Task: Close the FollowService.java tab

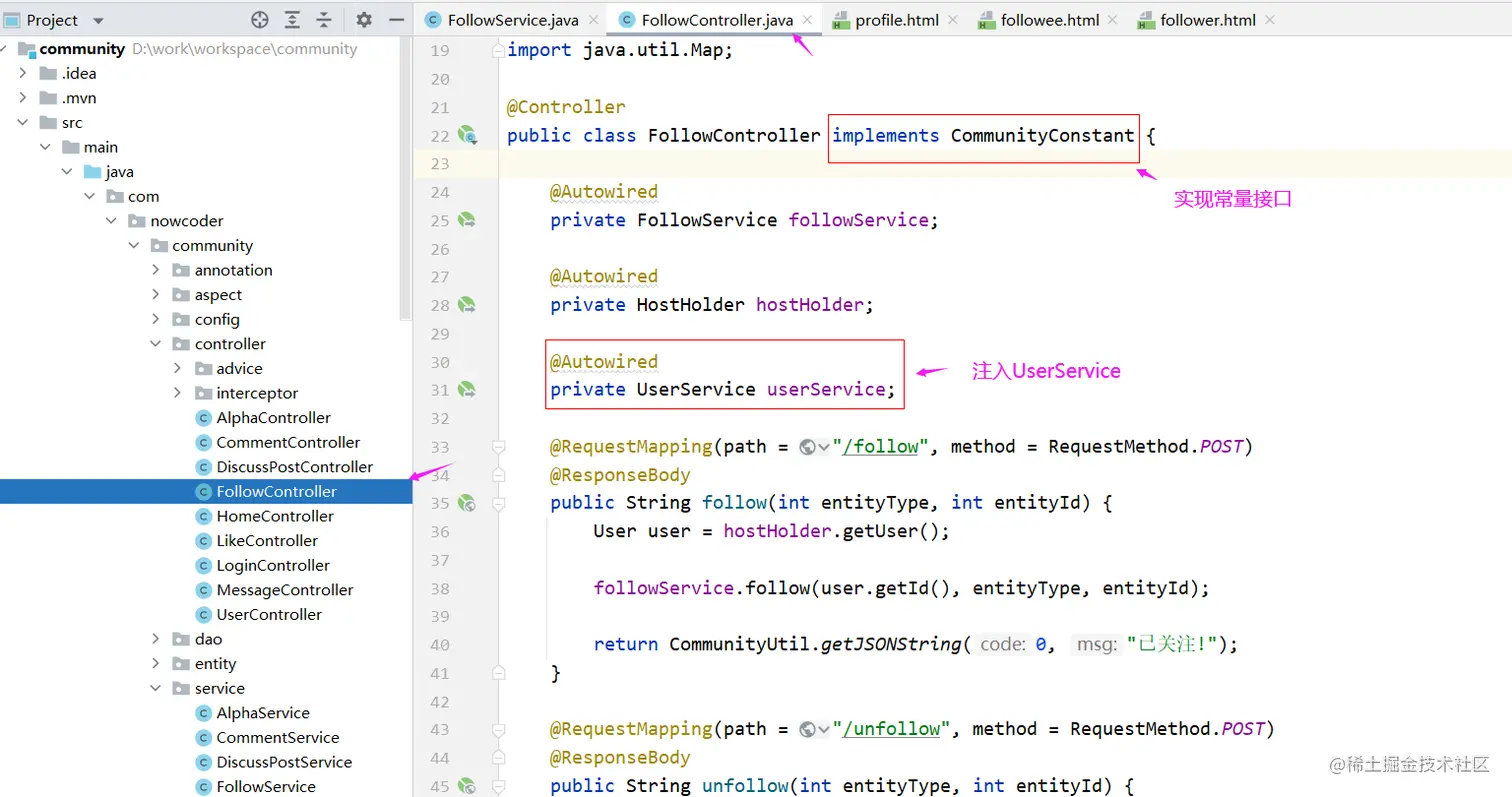Action: coord(593,20)
